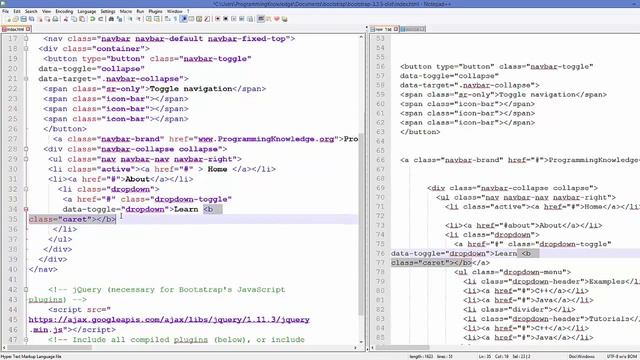
Task: Open the Replace dialog icon
Action: (119, 19)
